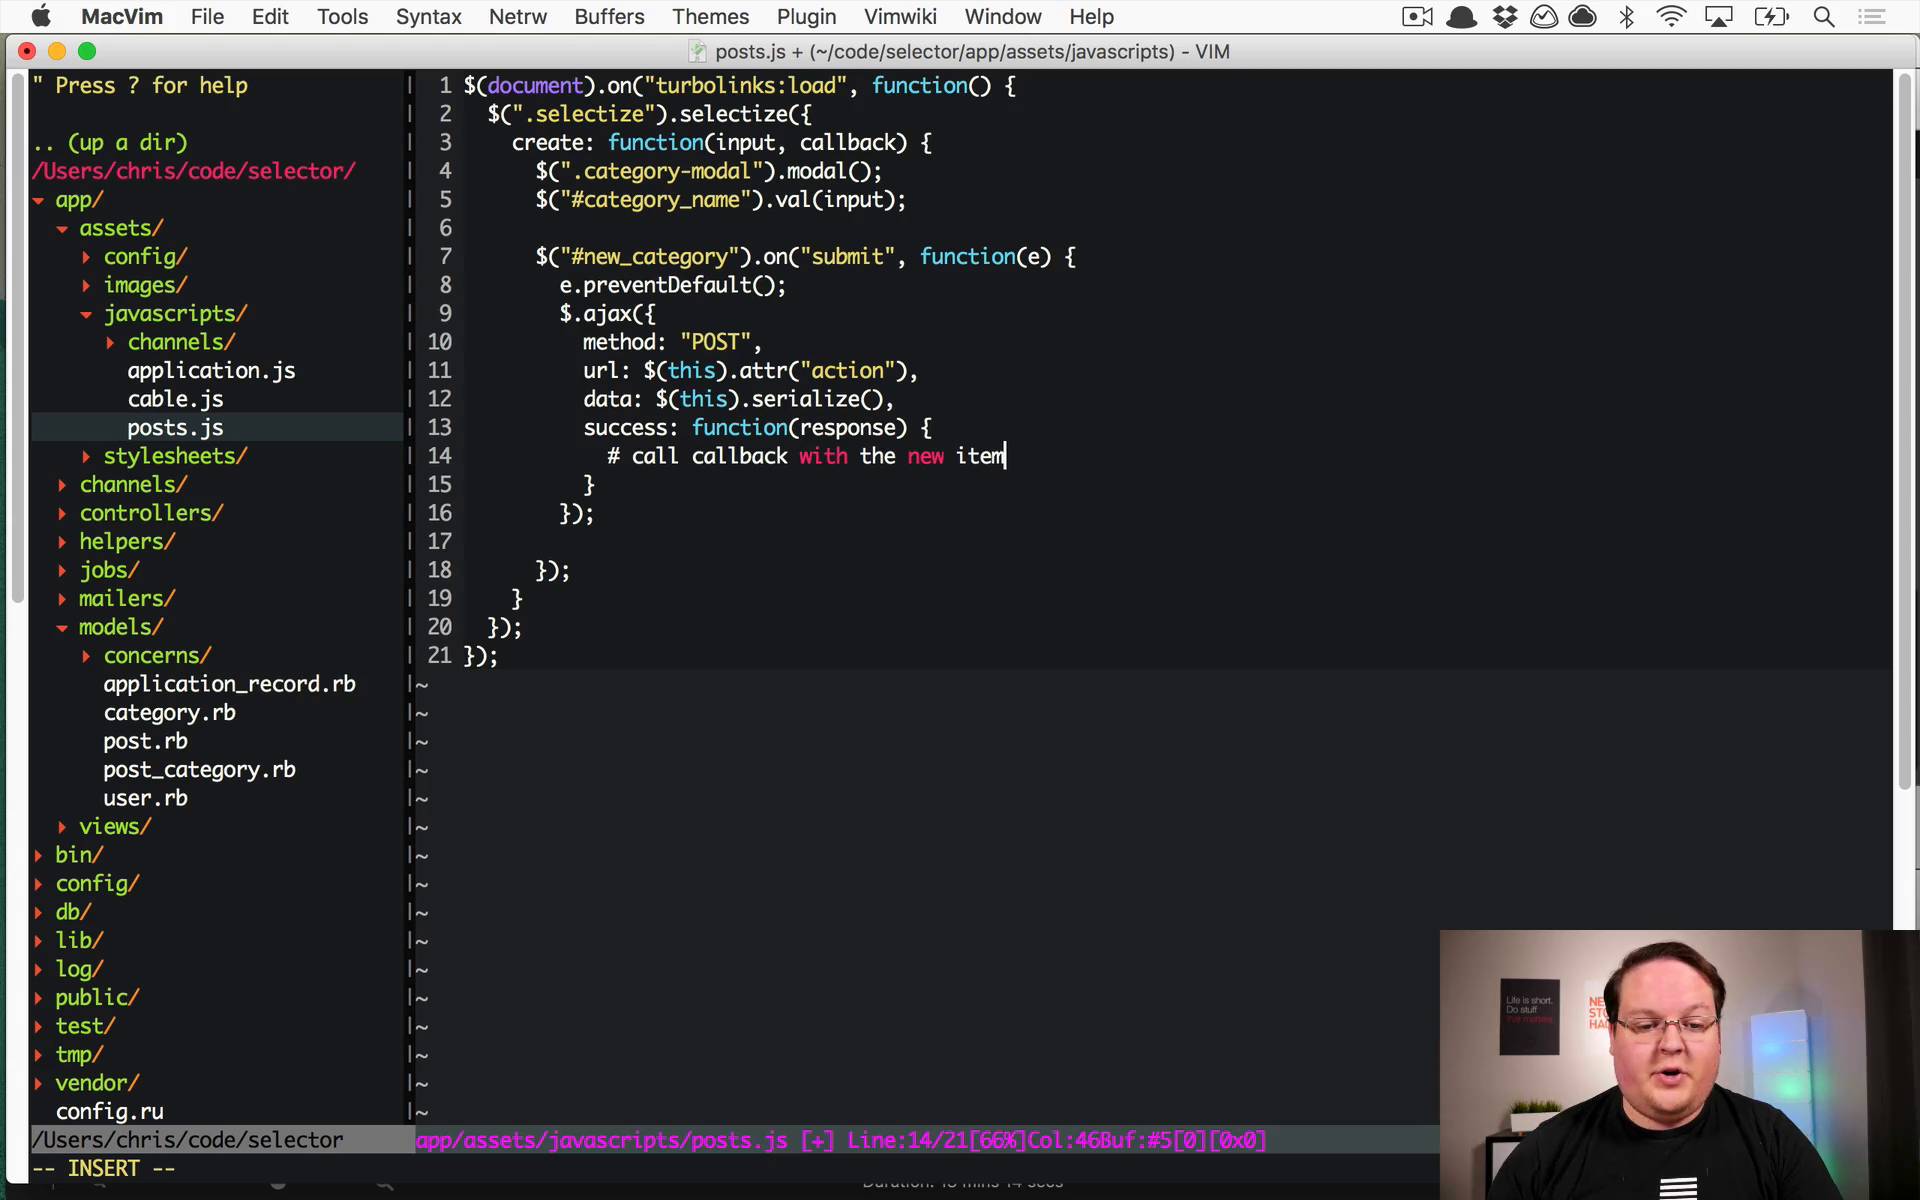Click the Bluetooth menu bar icon
The height and width of the screenshot is (1200, 1920).
pos(1627,16)
